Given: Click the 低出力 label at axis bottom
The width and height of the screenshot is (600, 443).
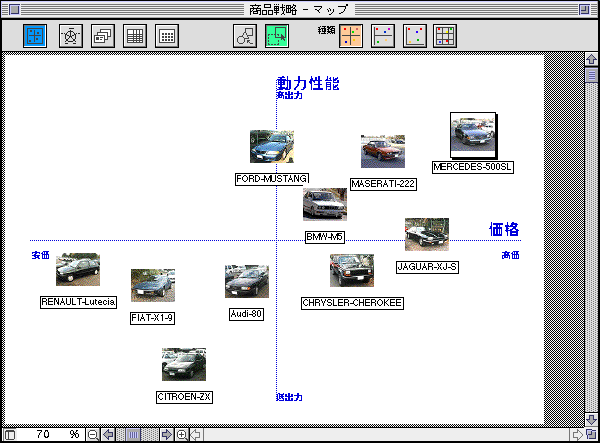Looking at the screenshot, I should (x=290, y=397).
